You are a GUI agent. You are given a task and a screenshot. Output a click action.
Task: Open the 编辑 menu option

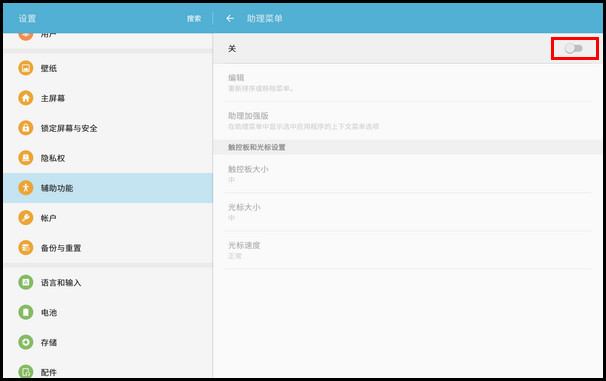pyautogui.click(x=408, y=83)
